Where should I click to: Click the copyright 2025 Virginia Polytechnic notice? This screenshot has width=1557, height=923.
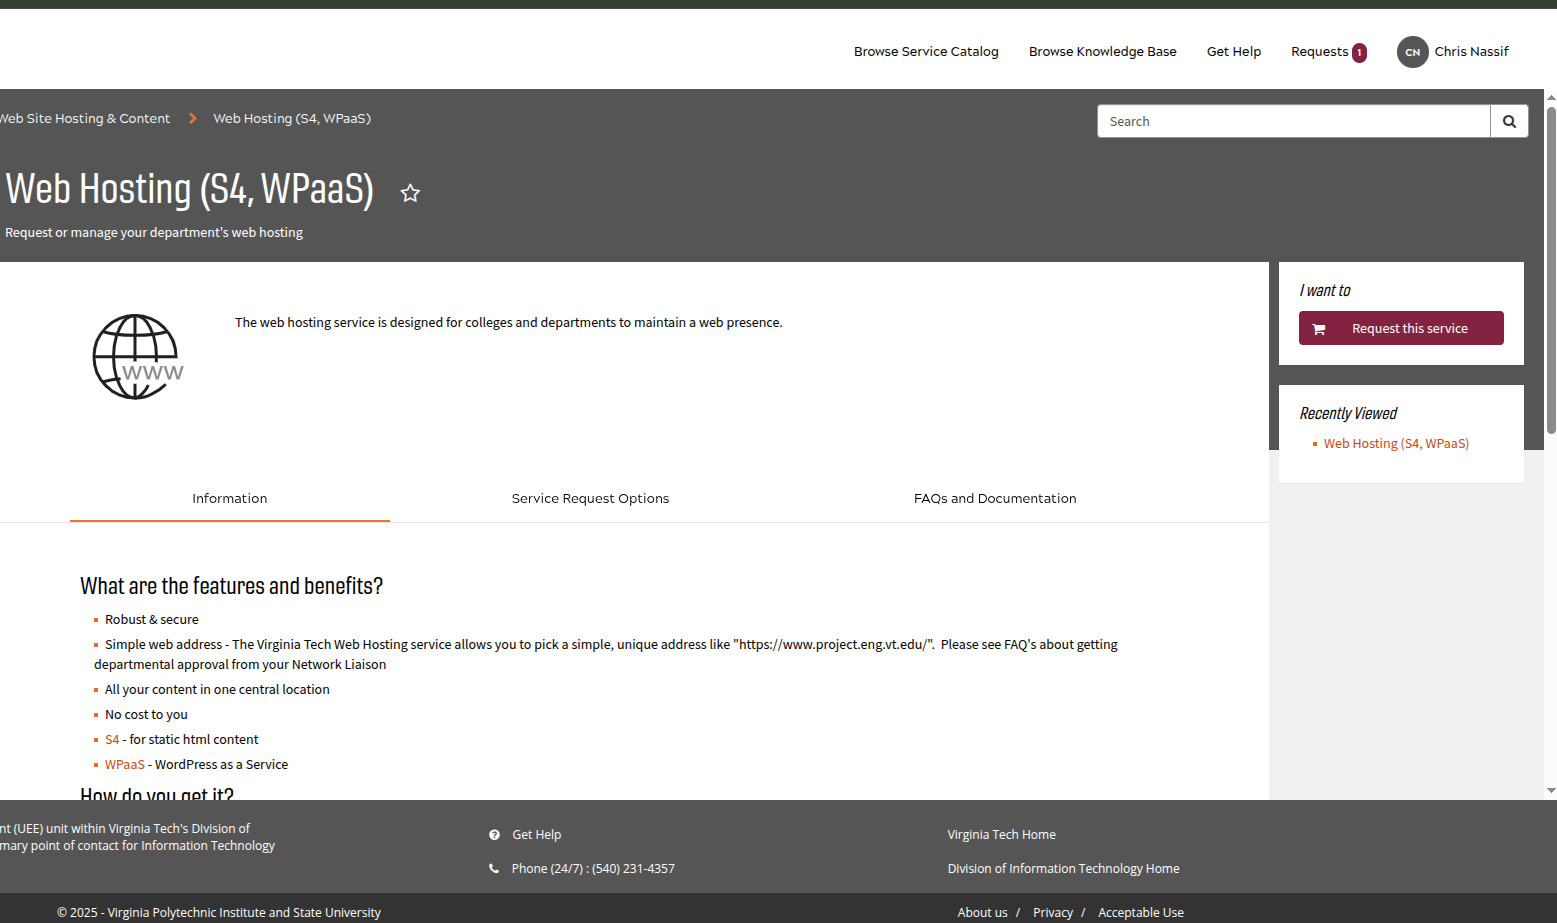pos(219,913)
